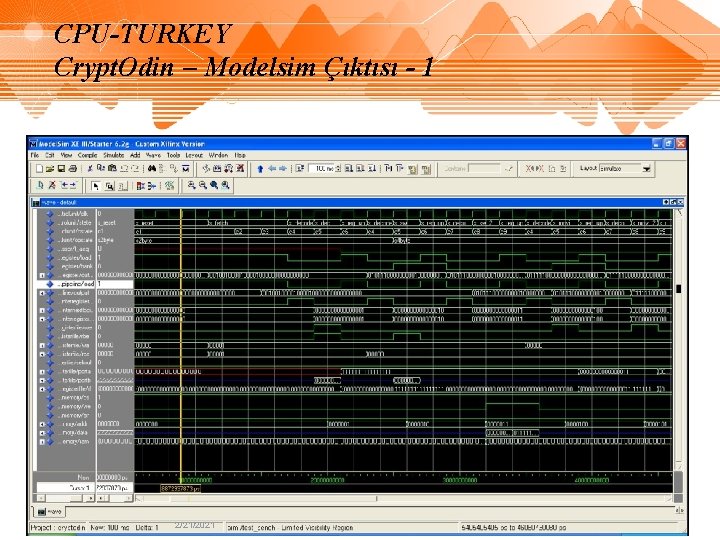Click the blue up arrow icon
The height and width of the screenshot is (540, 720).
(x=260, y=169)
